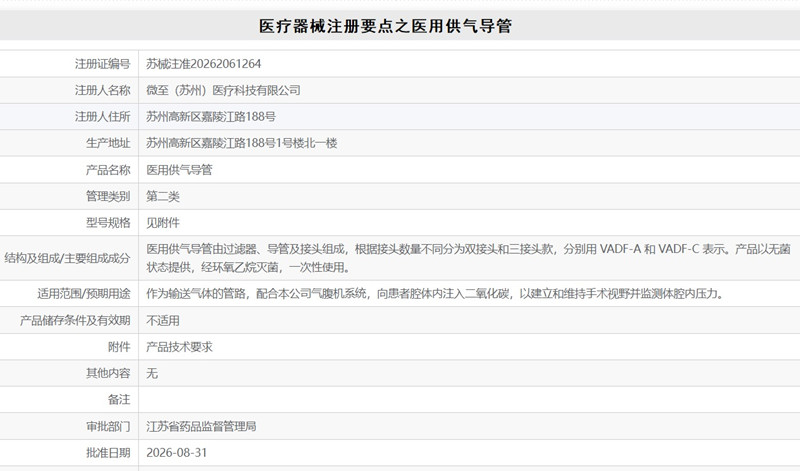Click the 见附件 value

163,223
